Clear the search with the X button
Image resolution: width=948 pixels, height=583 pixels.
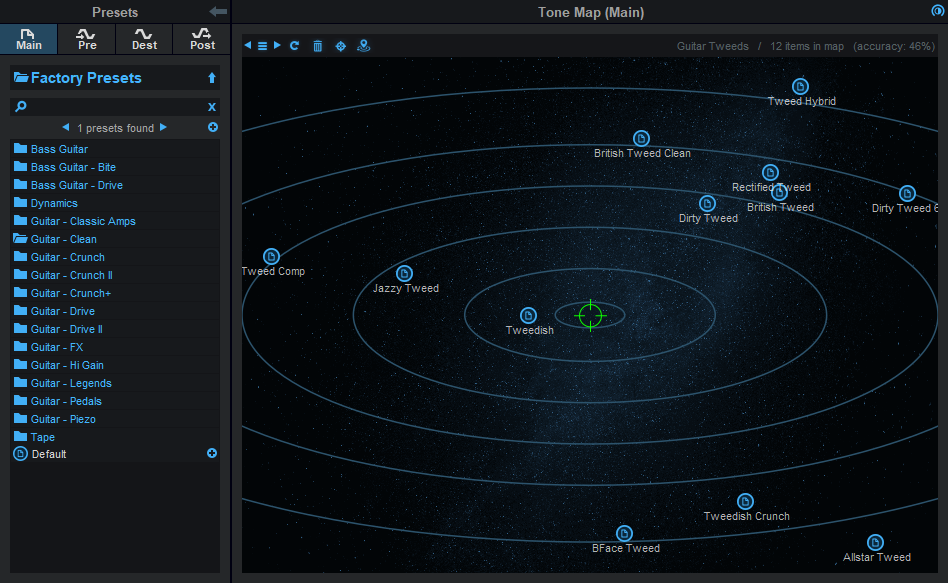211,106
